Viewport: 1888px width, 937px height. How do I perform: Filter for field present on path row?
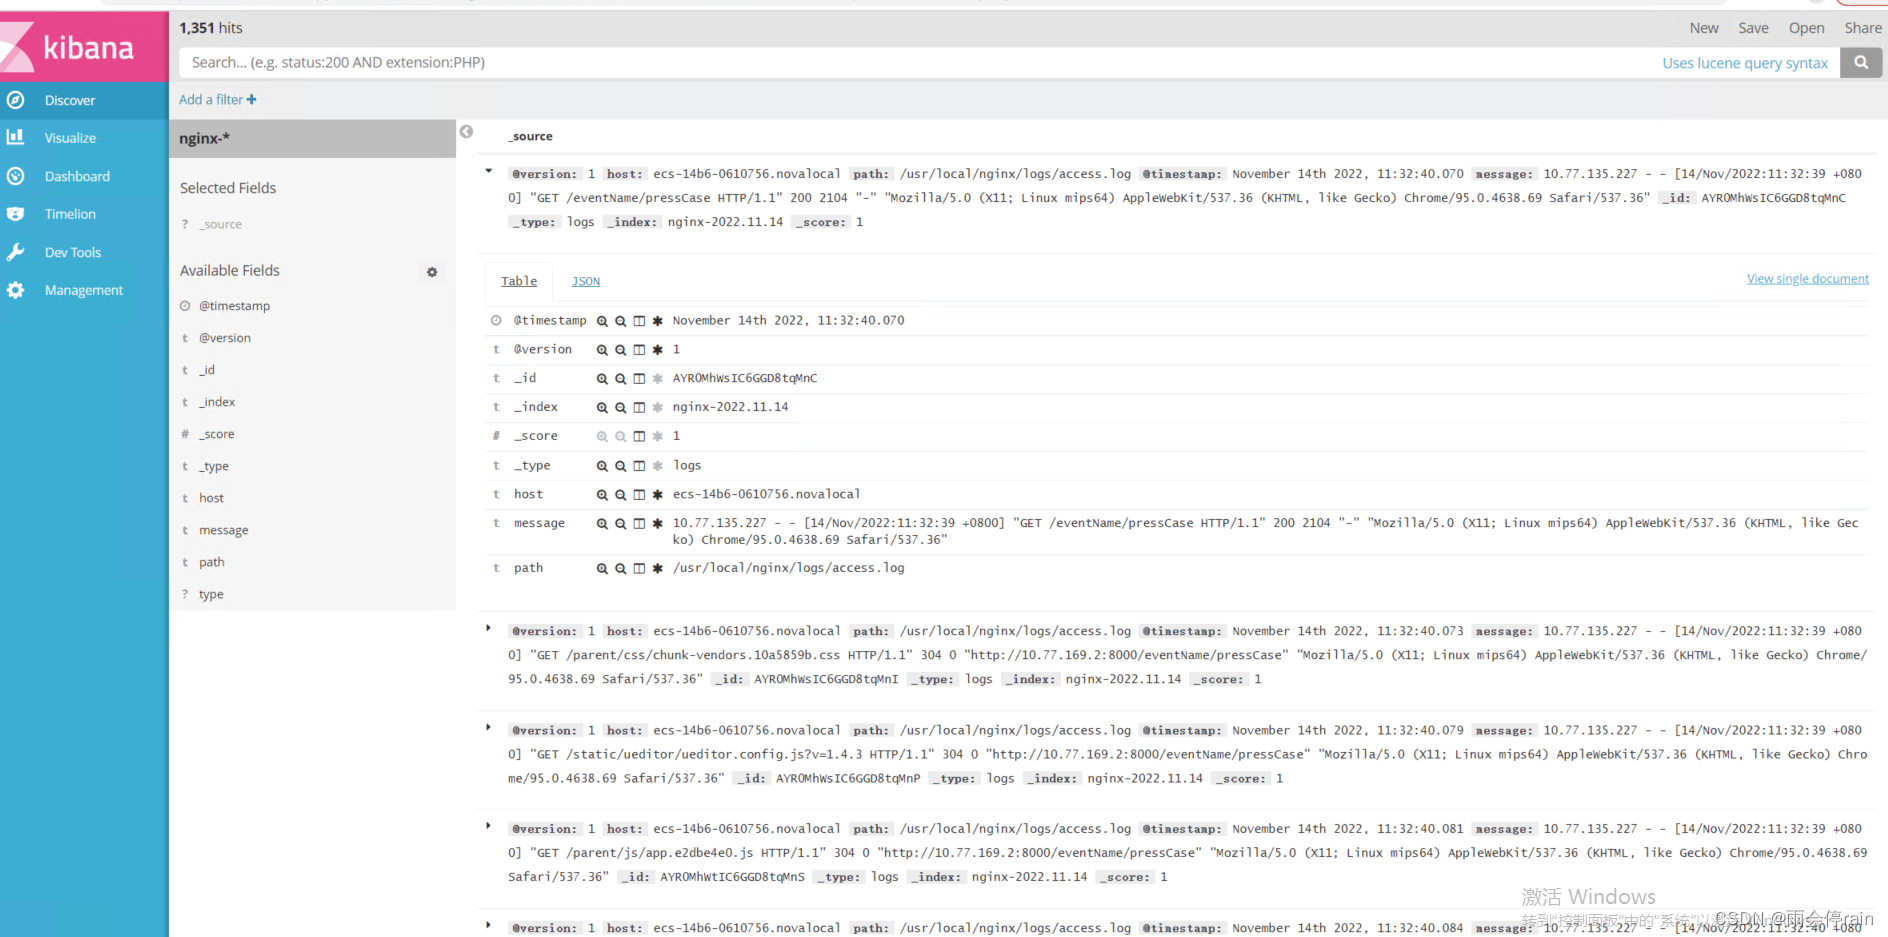coord(657,569)
